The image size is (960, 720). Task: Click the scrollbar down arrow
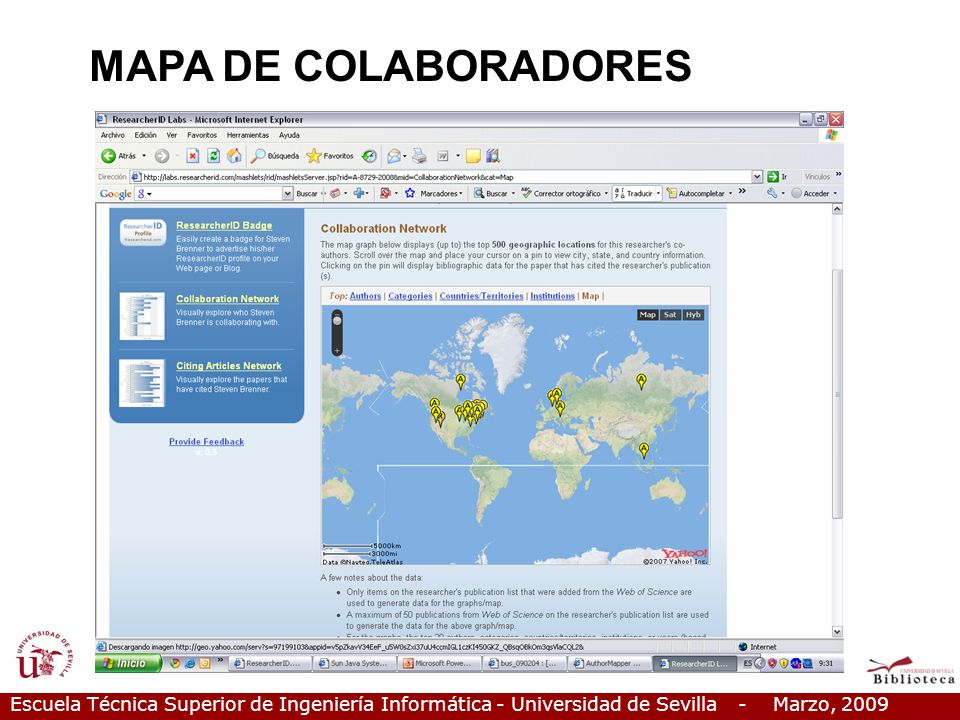[837, 631]
